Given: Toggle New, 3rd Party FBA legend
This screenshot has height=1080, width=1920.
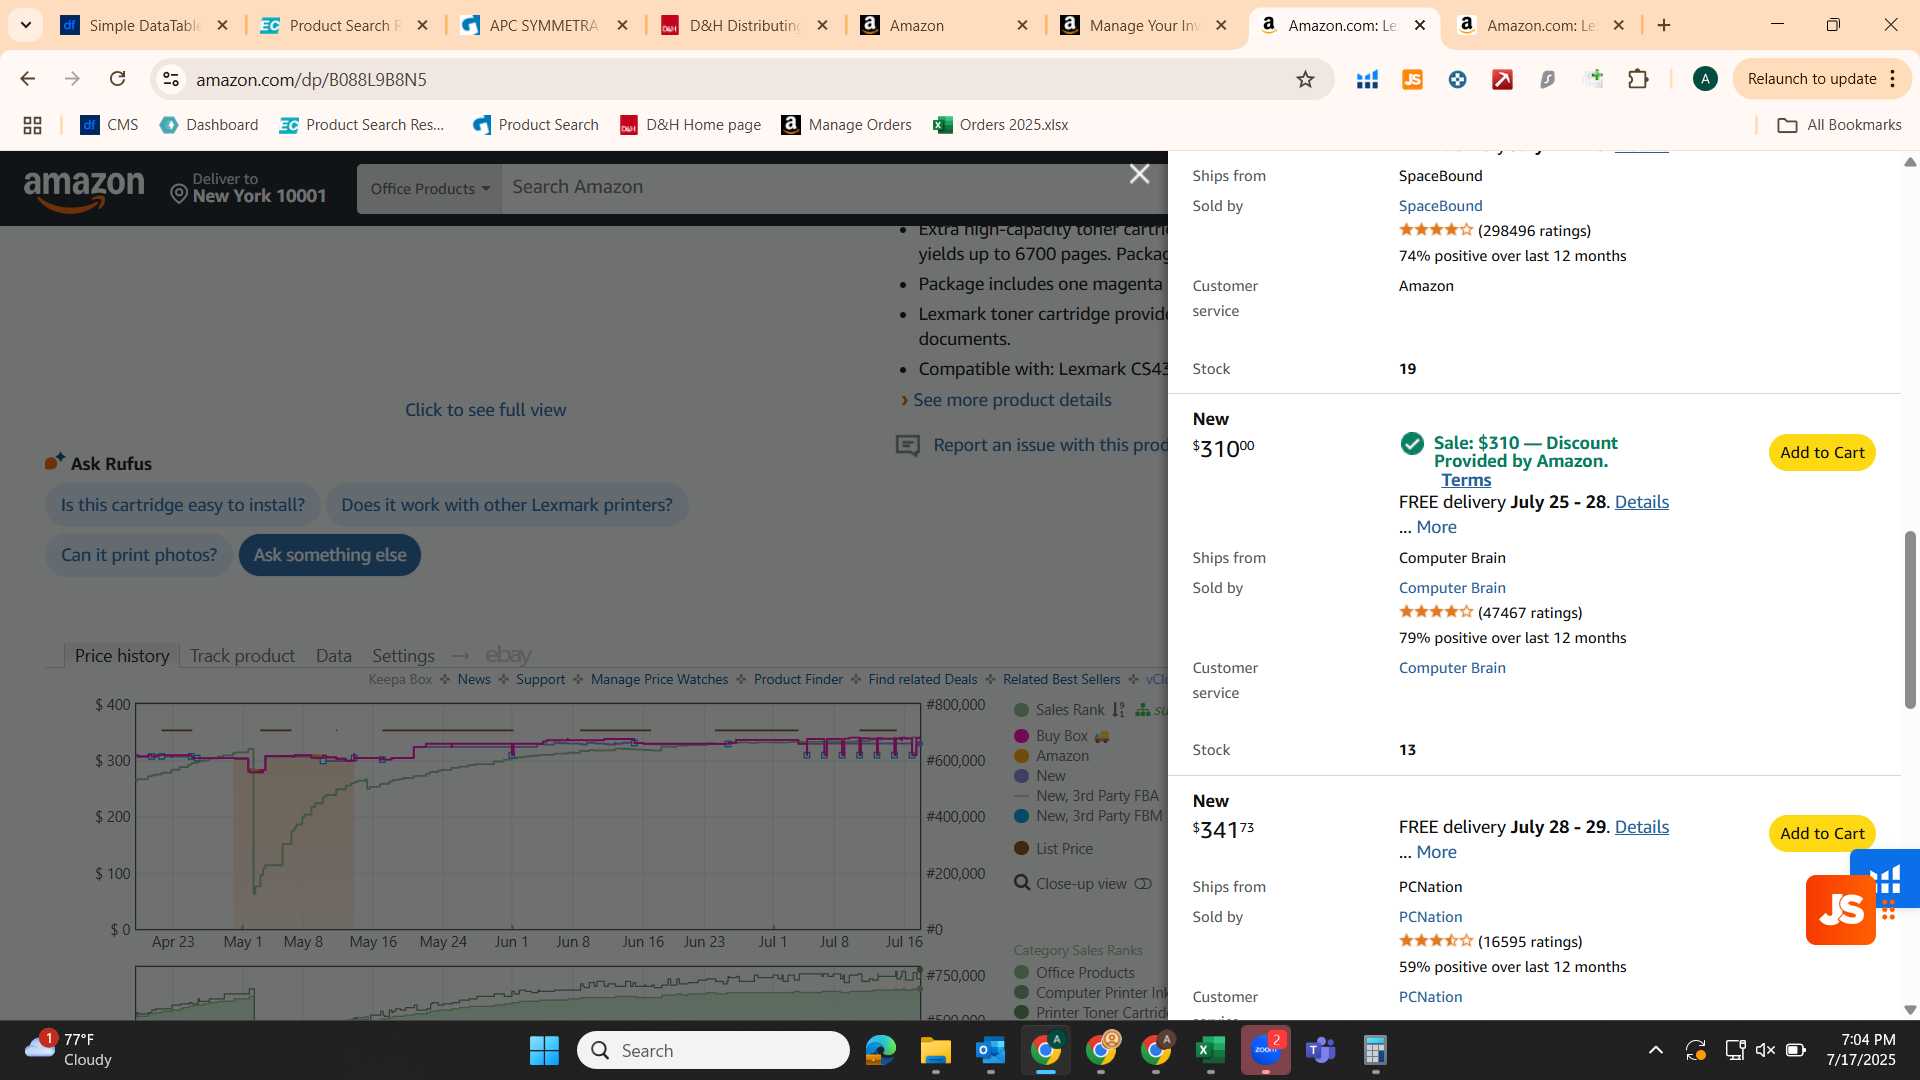Looking at the screenshot, I should tap(1086, 796).
